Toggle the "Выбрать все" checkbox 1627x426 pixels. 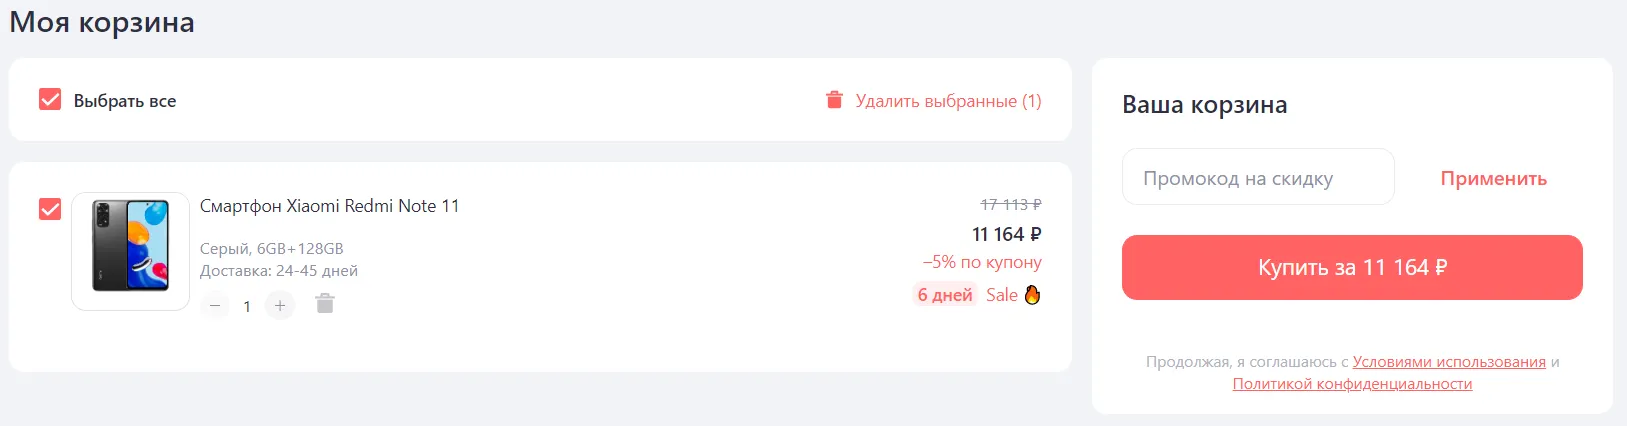coord(50,100)
